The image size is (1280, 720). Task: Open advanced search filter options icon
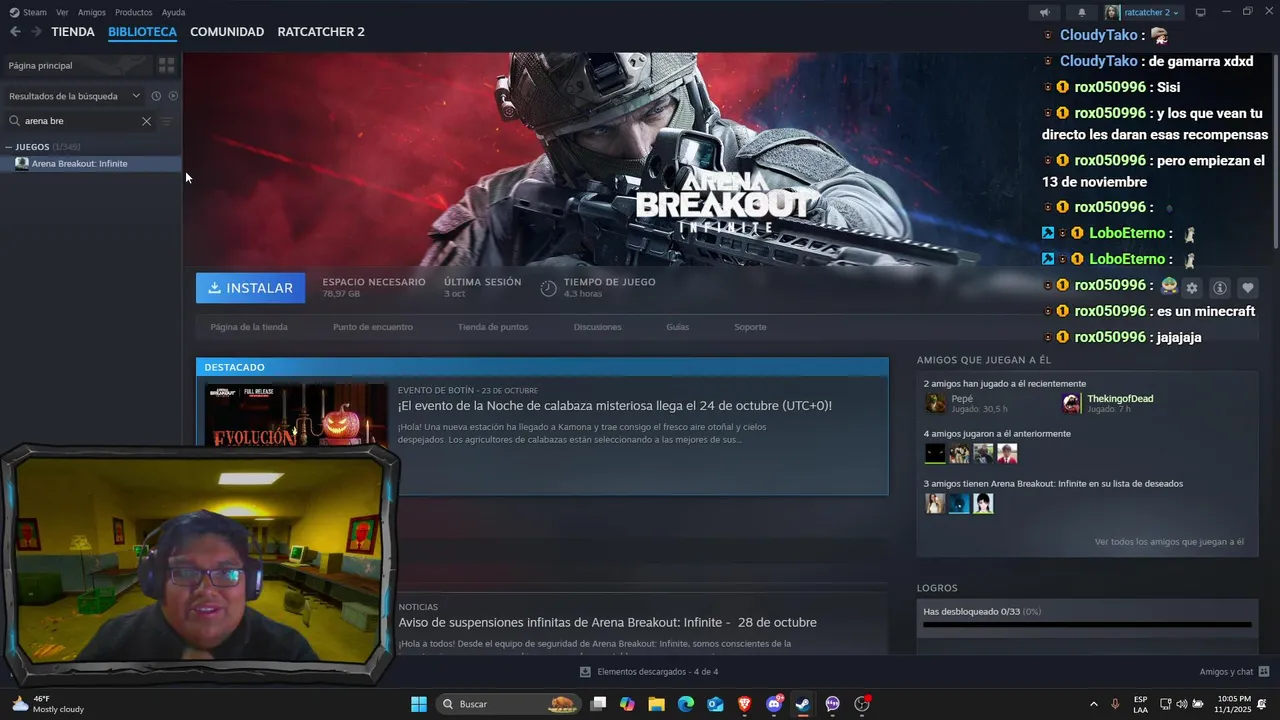point(167,121)
